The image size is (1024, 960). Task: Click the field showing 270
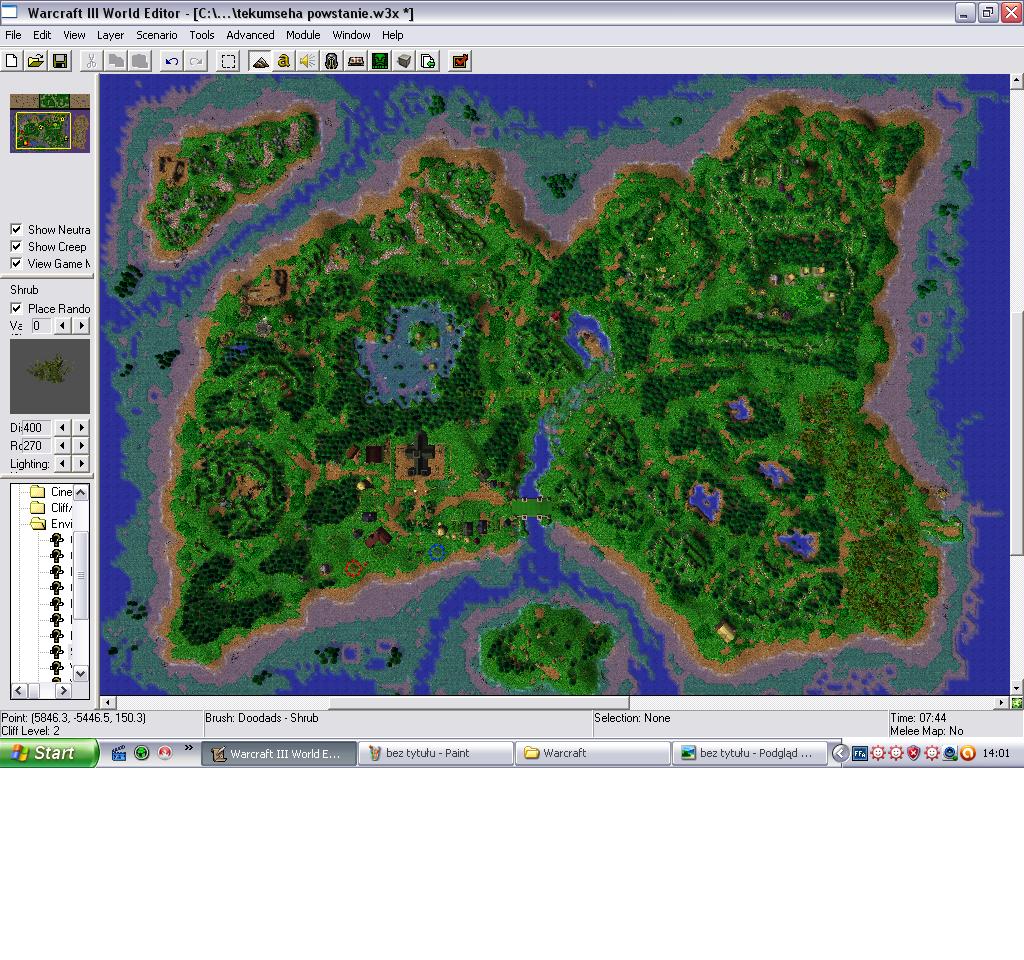(x=35, y=445)
